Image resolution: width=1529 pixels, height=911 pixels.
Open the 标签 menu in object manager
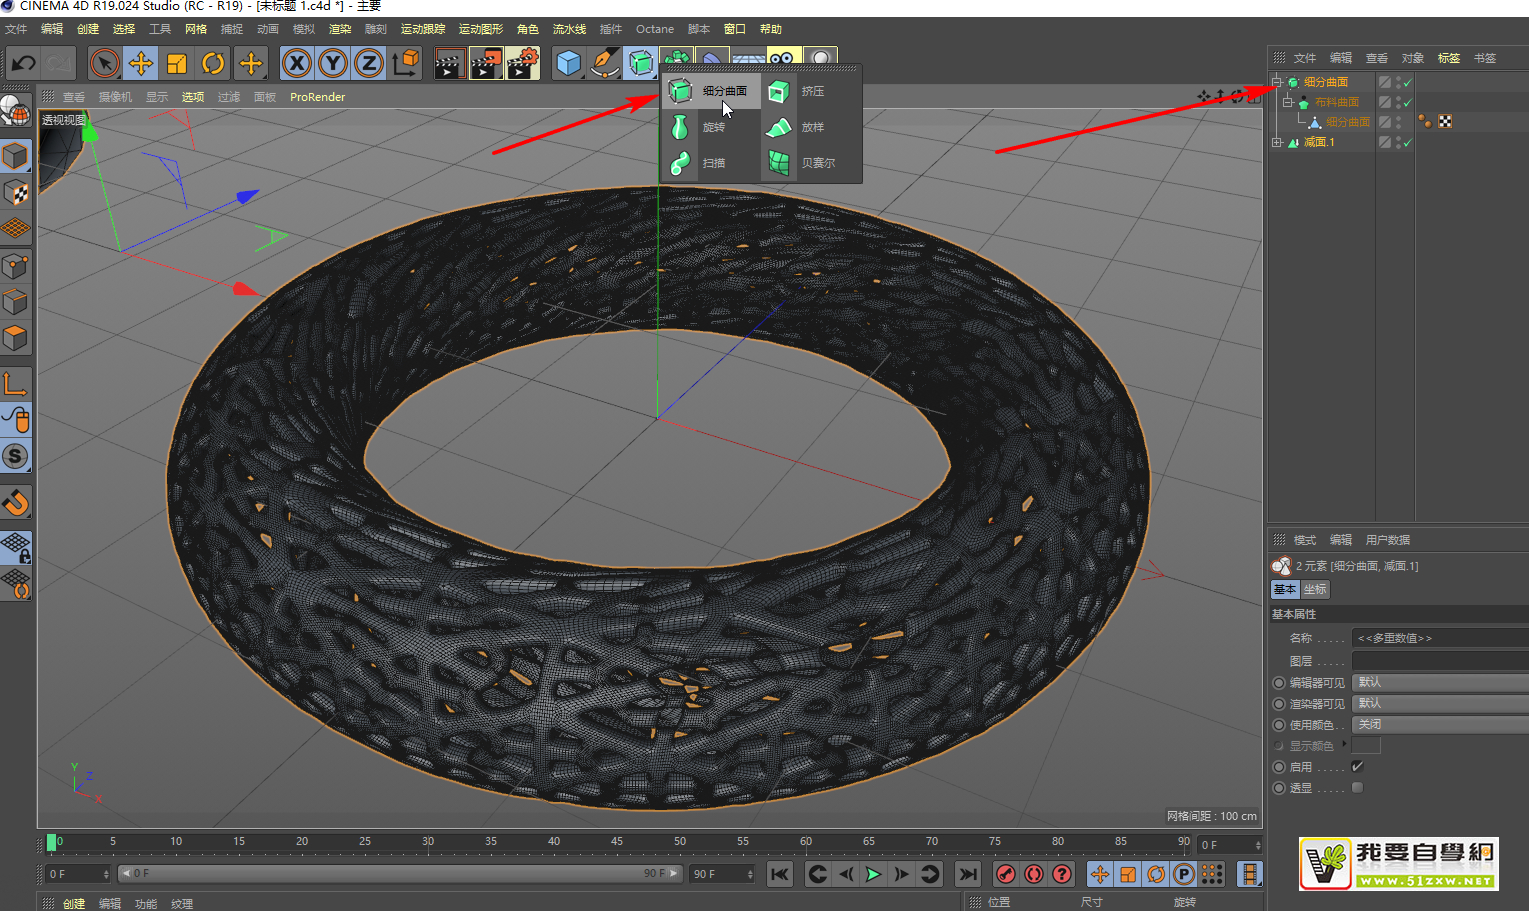[x=1449, y=58]
